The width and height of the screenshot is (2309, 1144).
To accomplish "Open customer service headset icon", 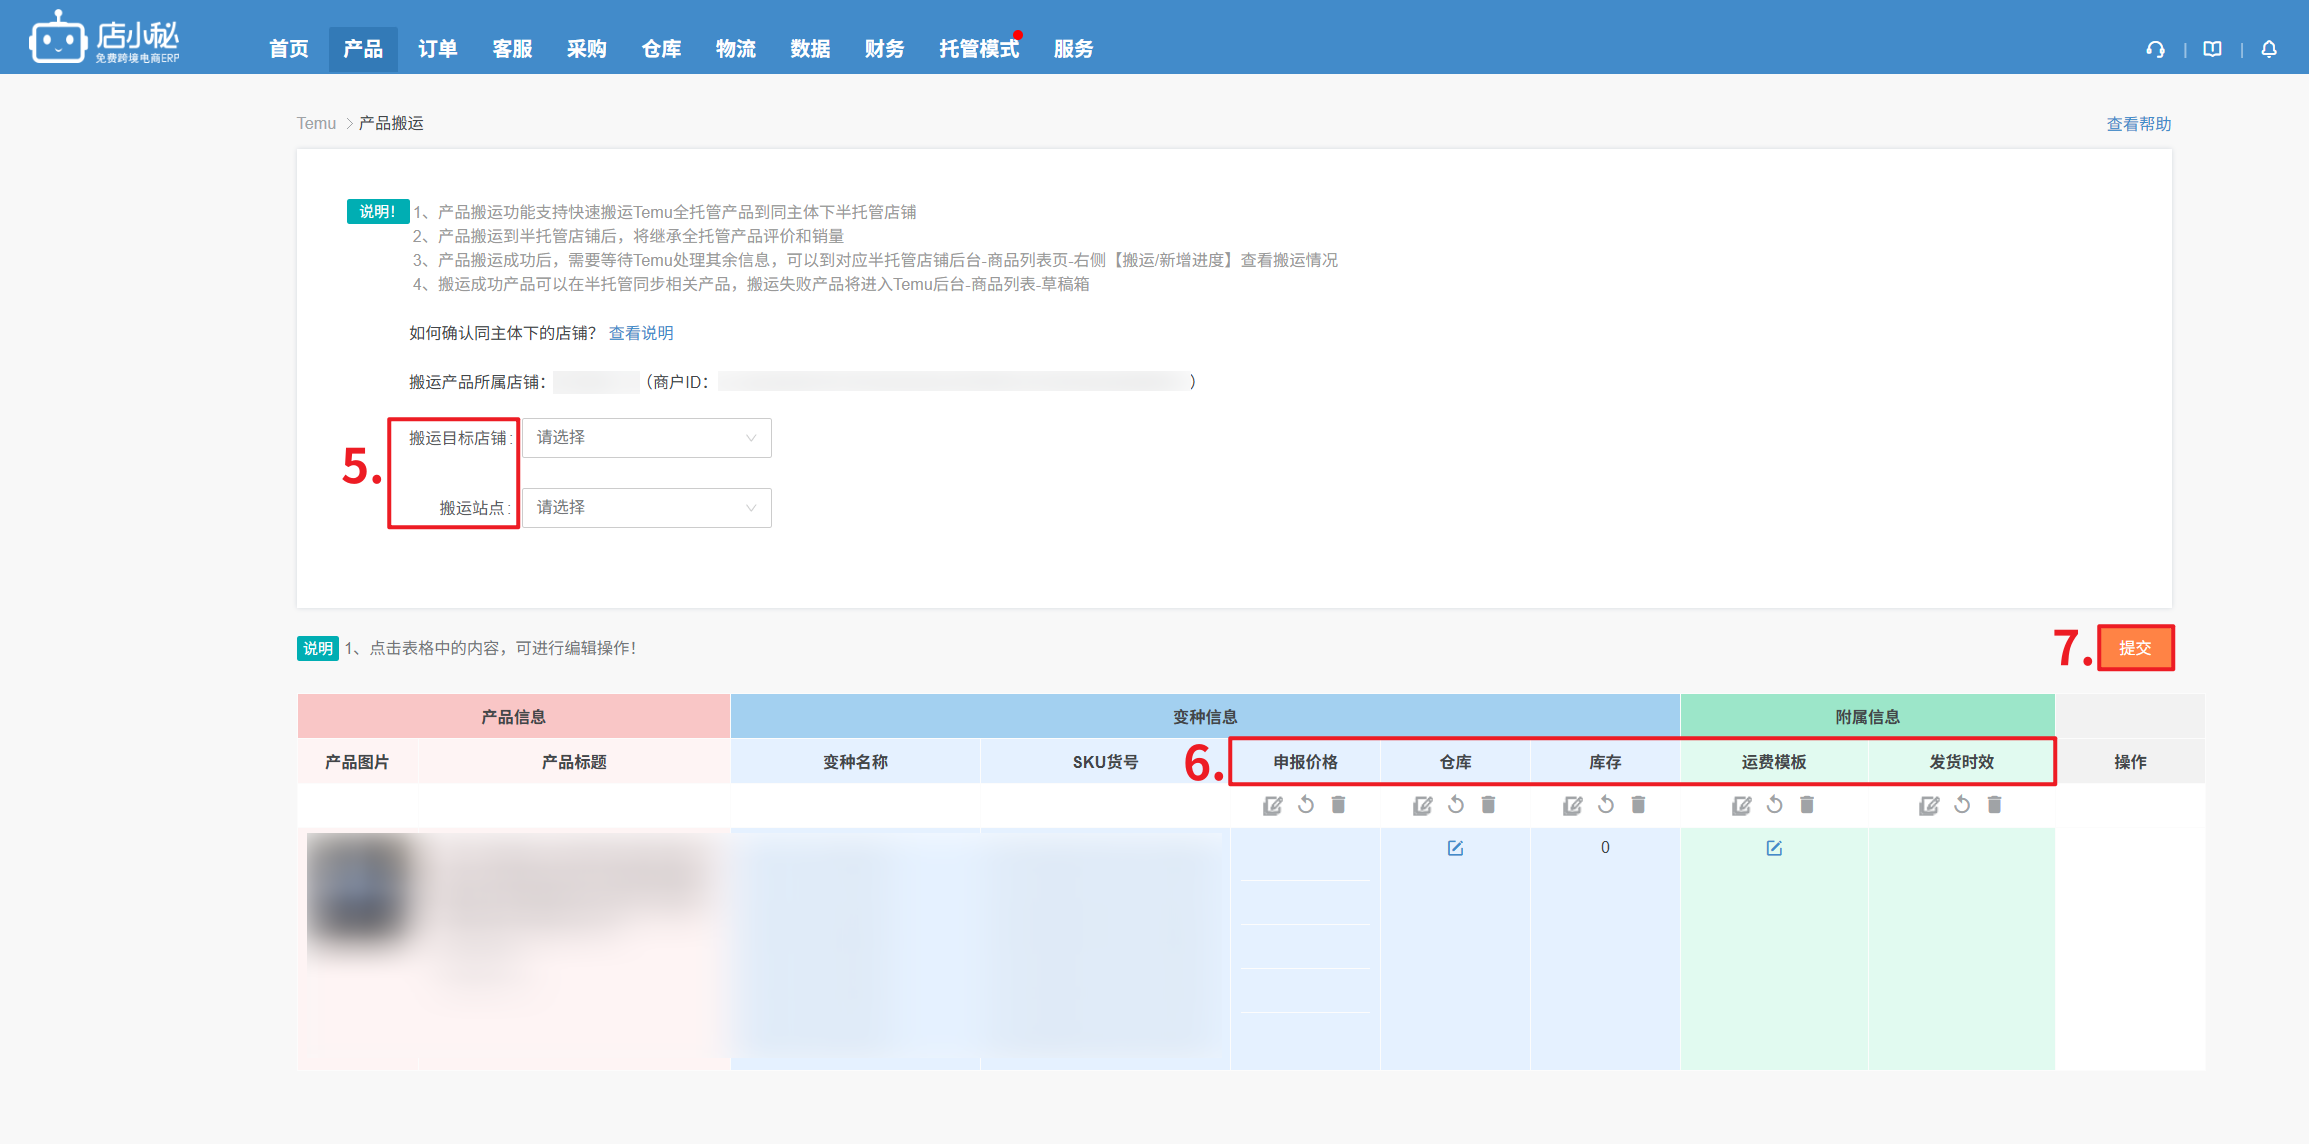I will pyautogui.click(x=2155, y=49).
